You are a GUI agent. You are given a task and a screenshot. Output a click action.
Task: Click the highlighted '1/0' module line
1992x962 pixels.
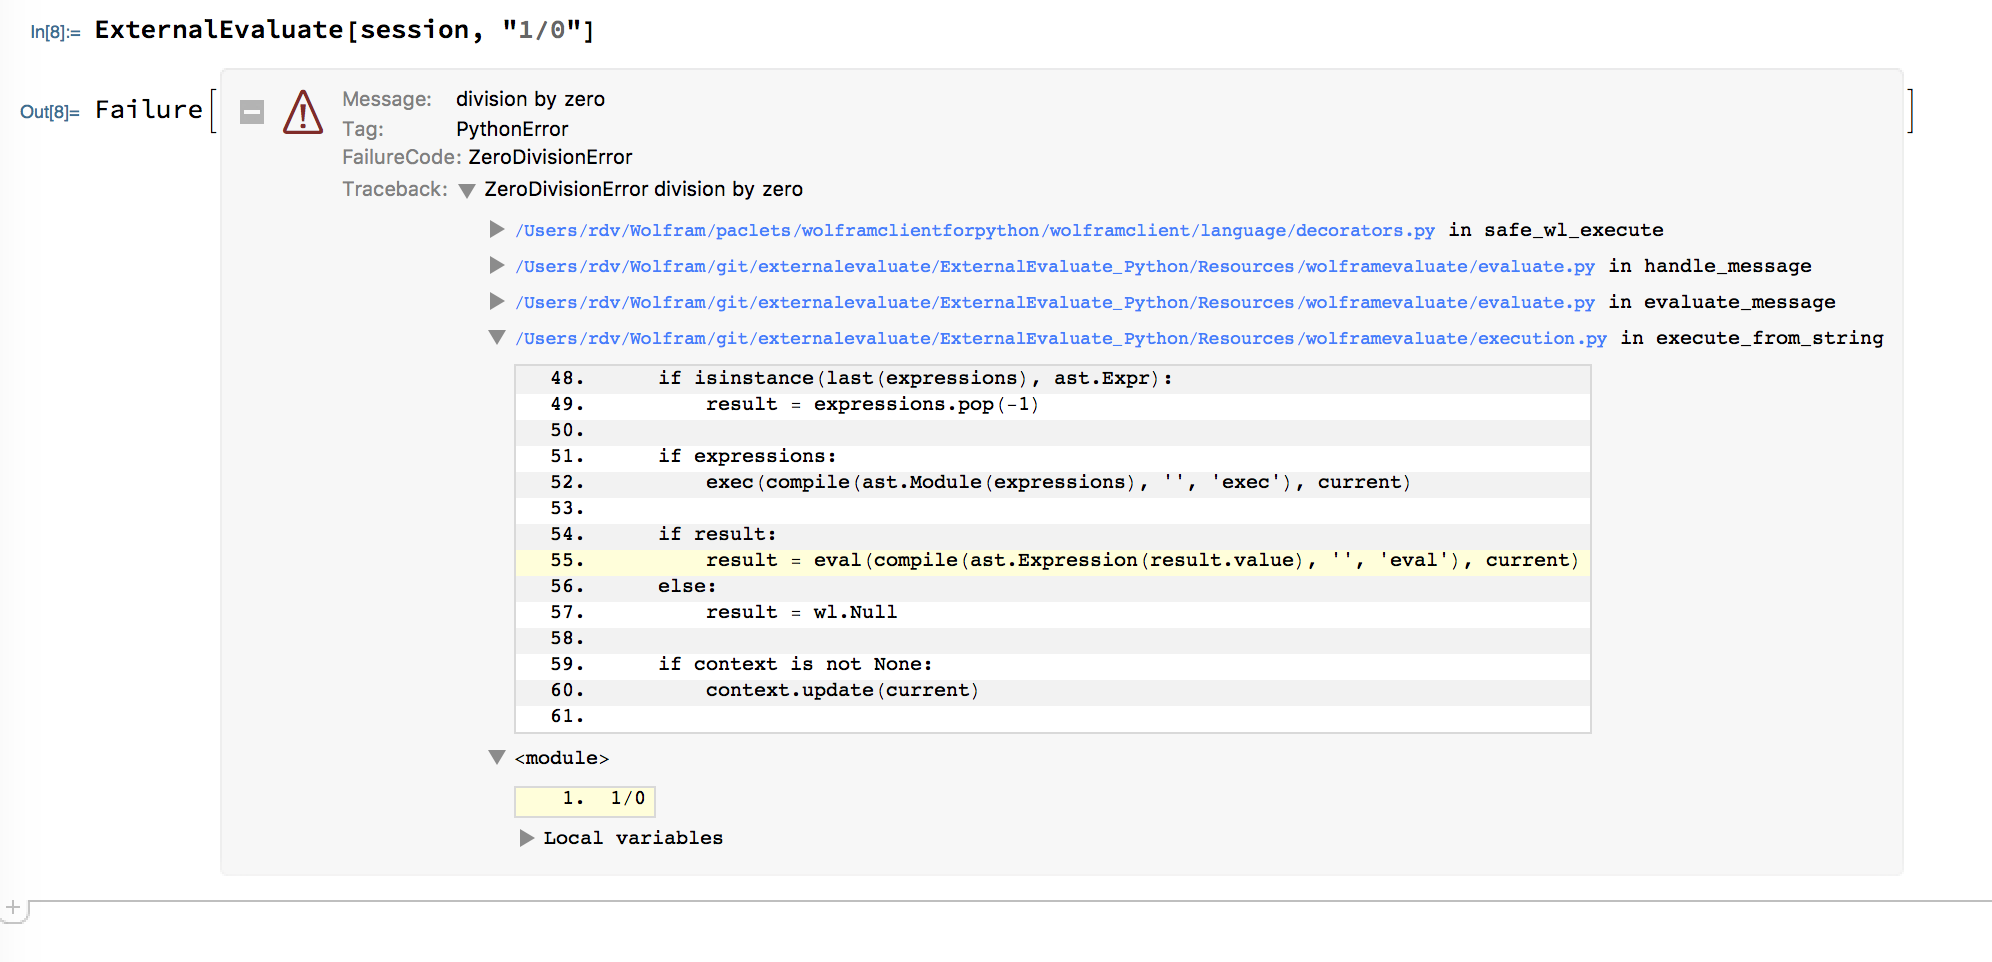click(x=585, y=799)
